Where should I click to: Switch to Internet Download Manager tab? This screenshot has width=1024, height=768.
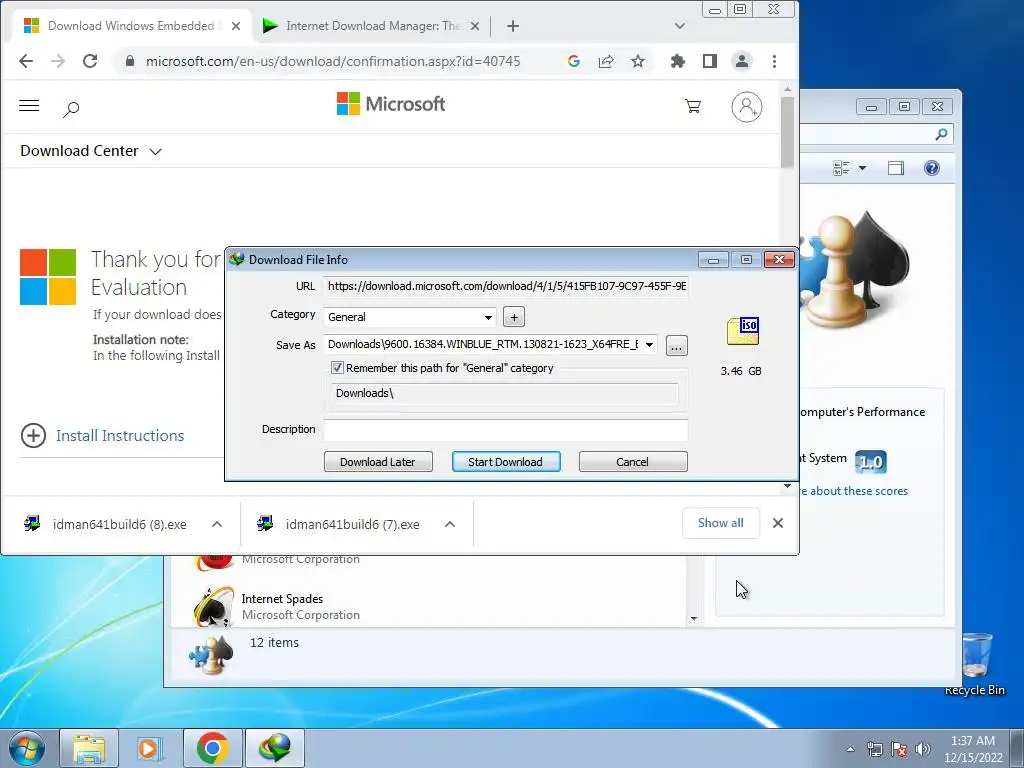(372, 26)
